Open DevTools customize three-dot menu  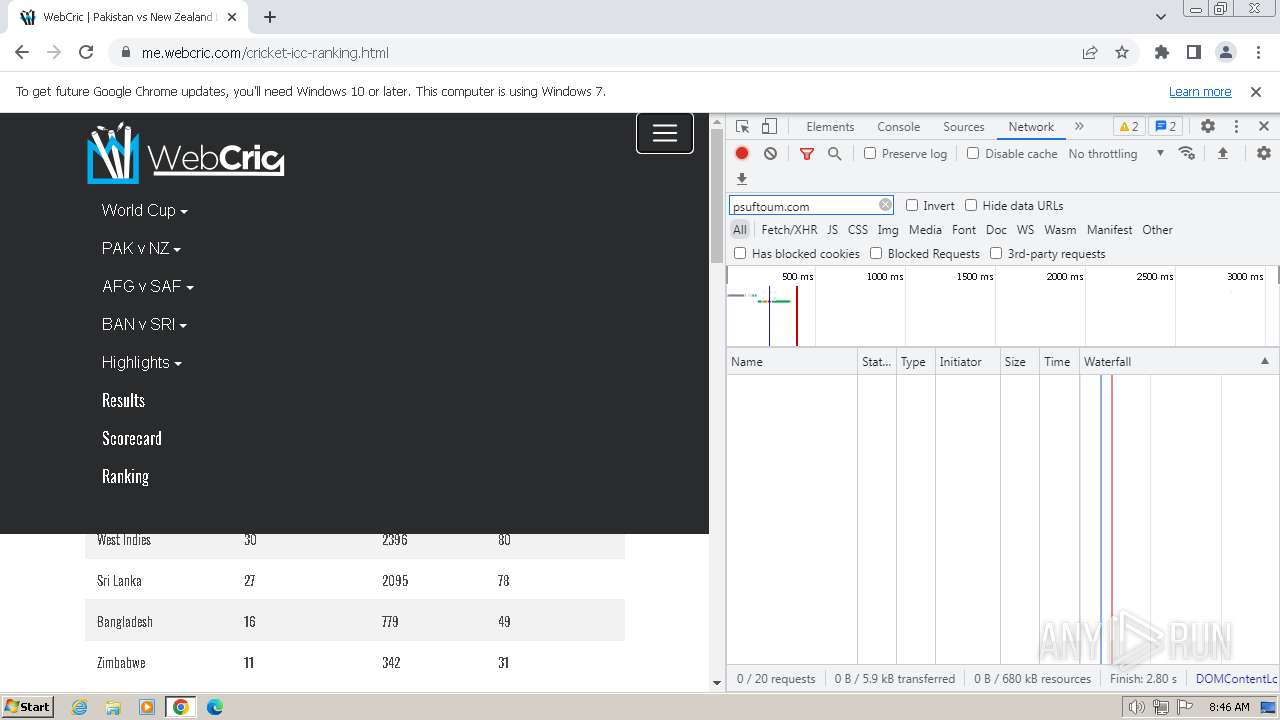(1236, 127)
